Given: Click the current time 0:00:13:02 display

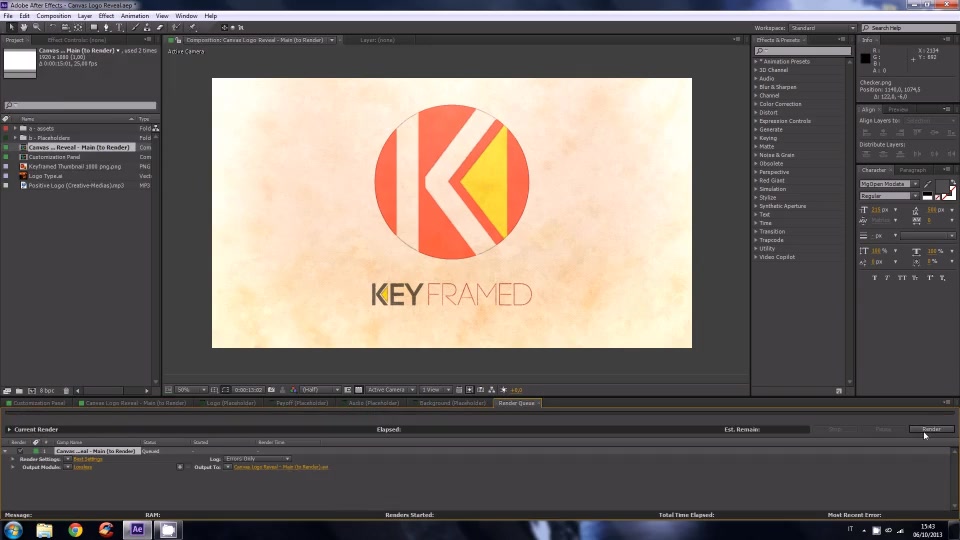Looking at the screenshot, I should tap(248, 390).
